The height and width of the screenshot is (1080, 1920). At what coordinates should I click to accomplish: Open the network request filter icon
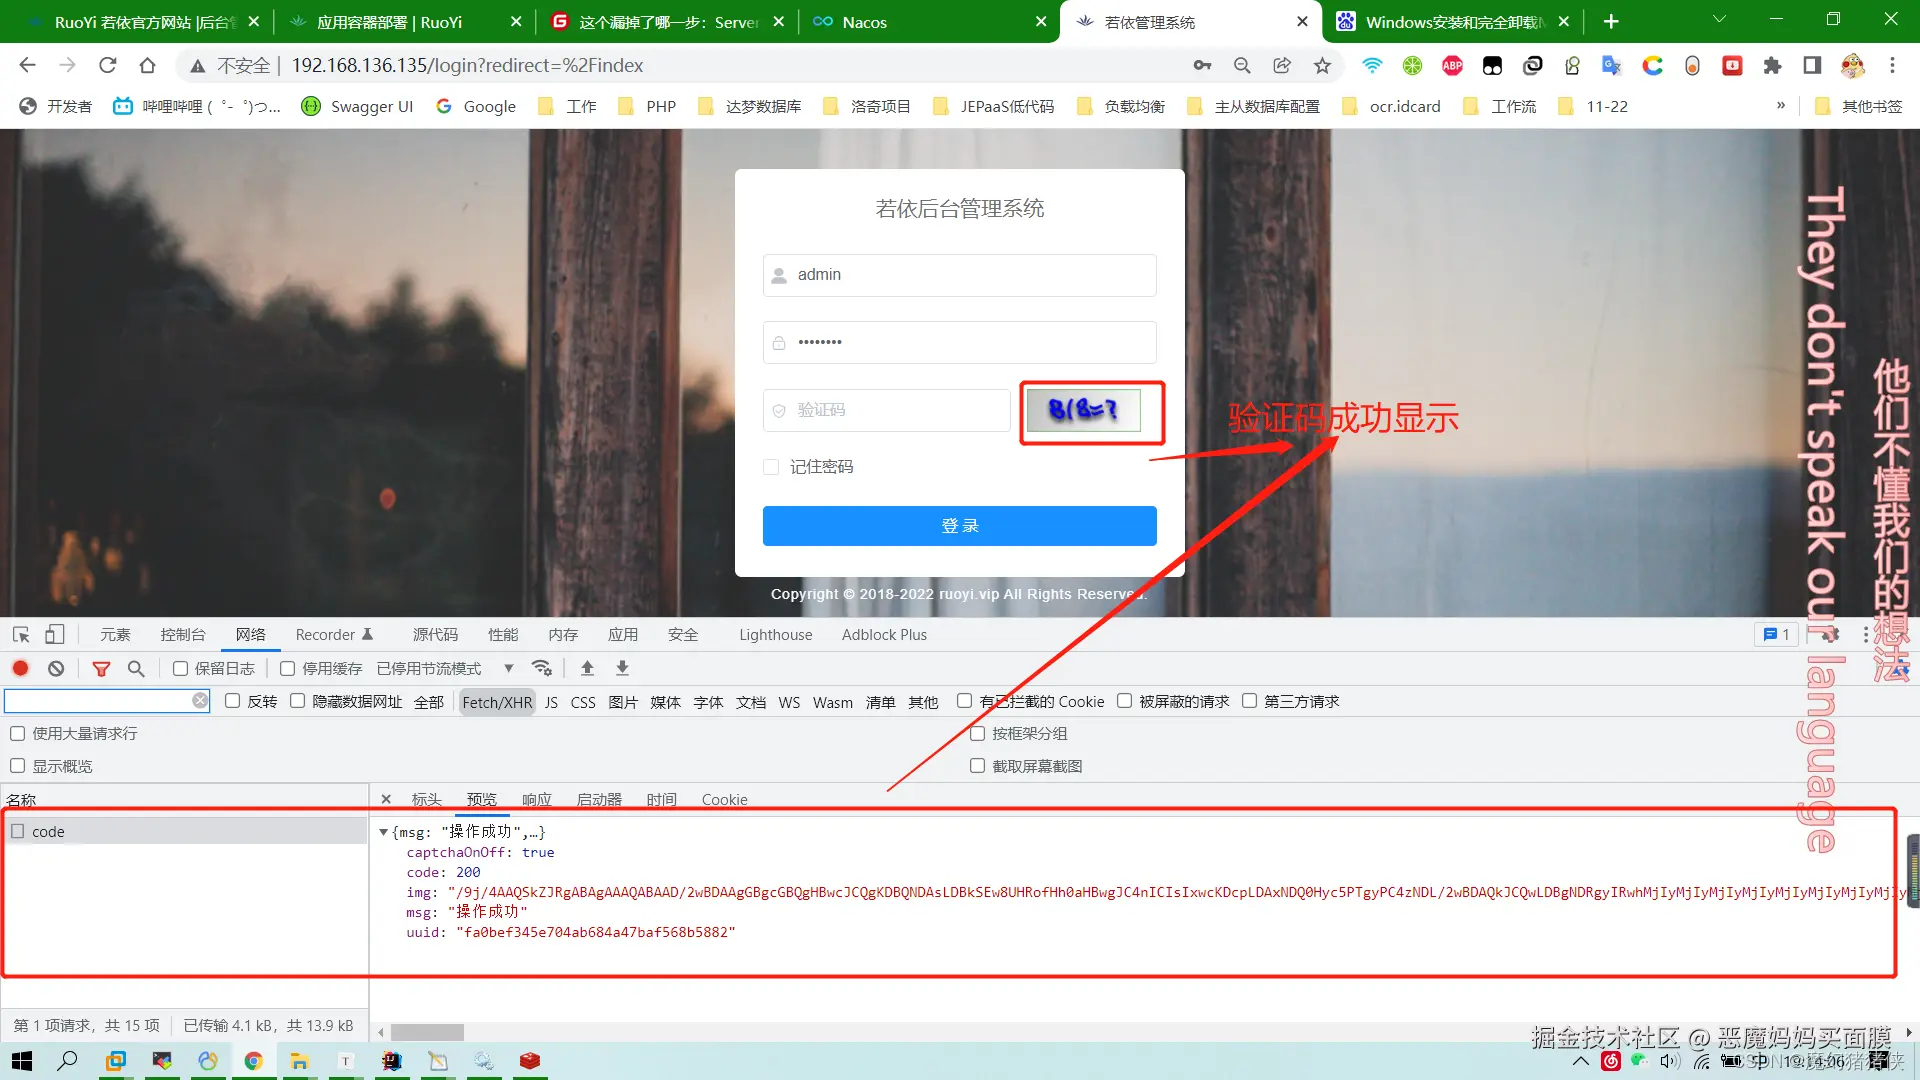(x=101, y=668)
